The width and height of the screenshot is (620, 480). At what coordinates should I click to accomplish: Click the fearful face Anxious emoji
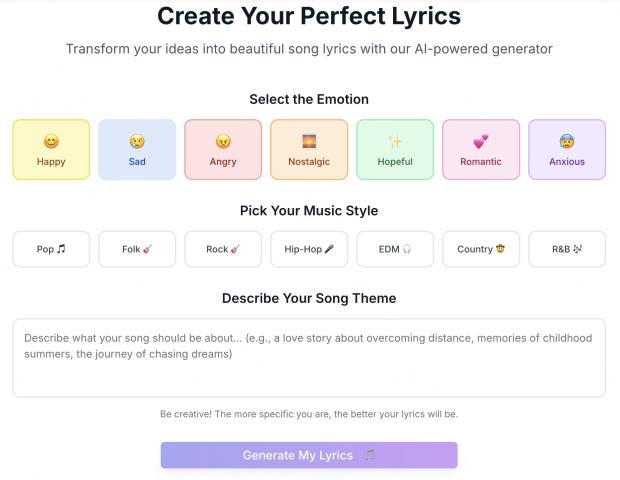(x=567, y=142)
